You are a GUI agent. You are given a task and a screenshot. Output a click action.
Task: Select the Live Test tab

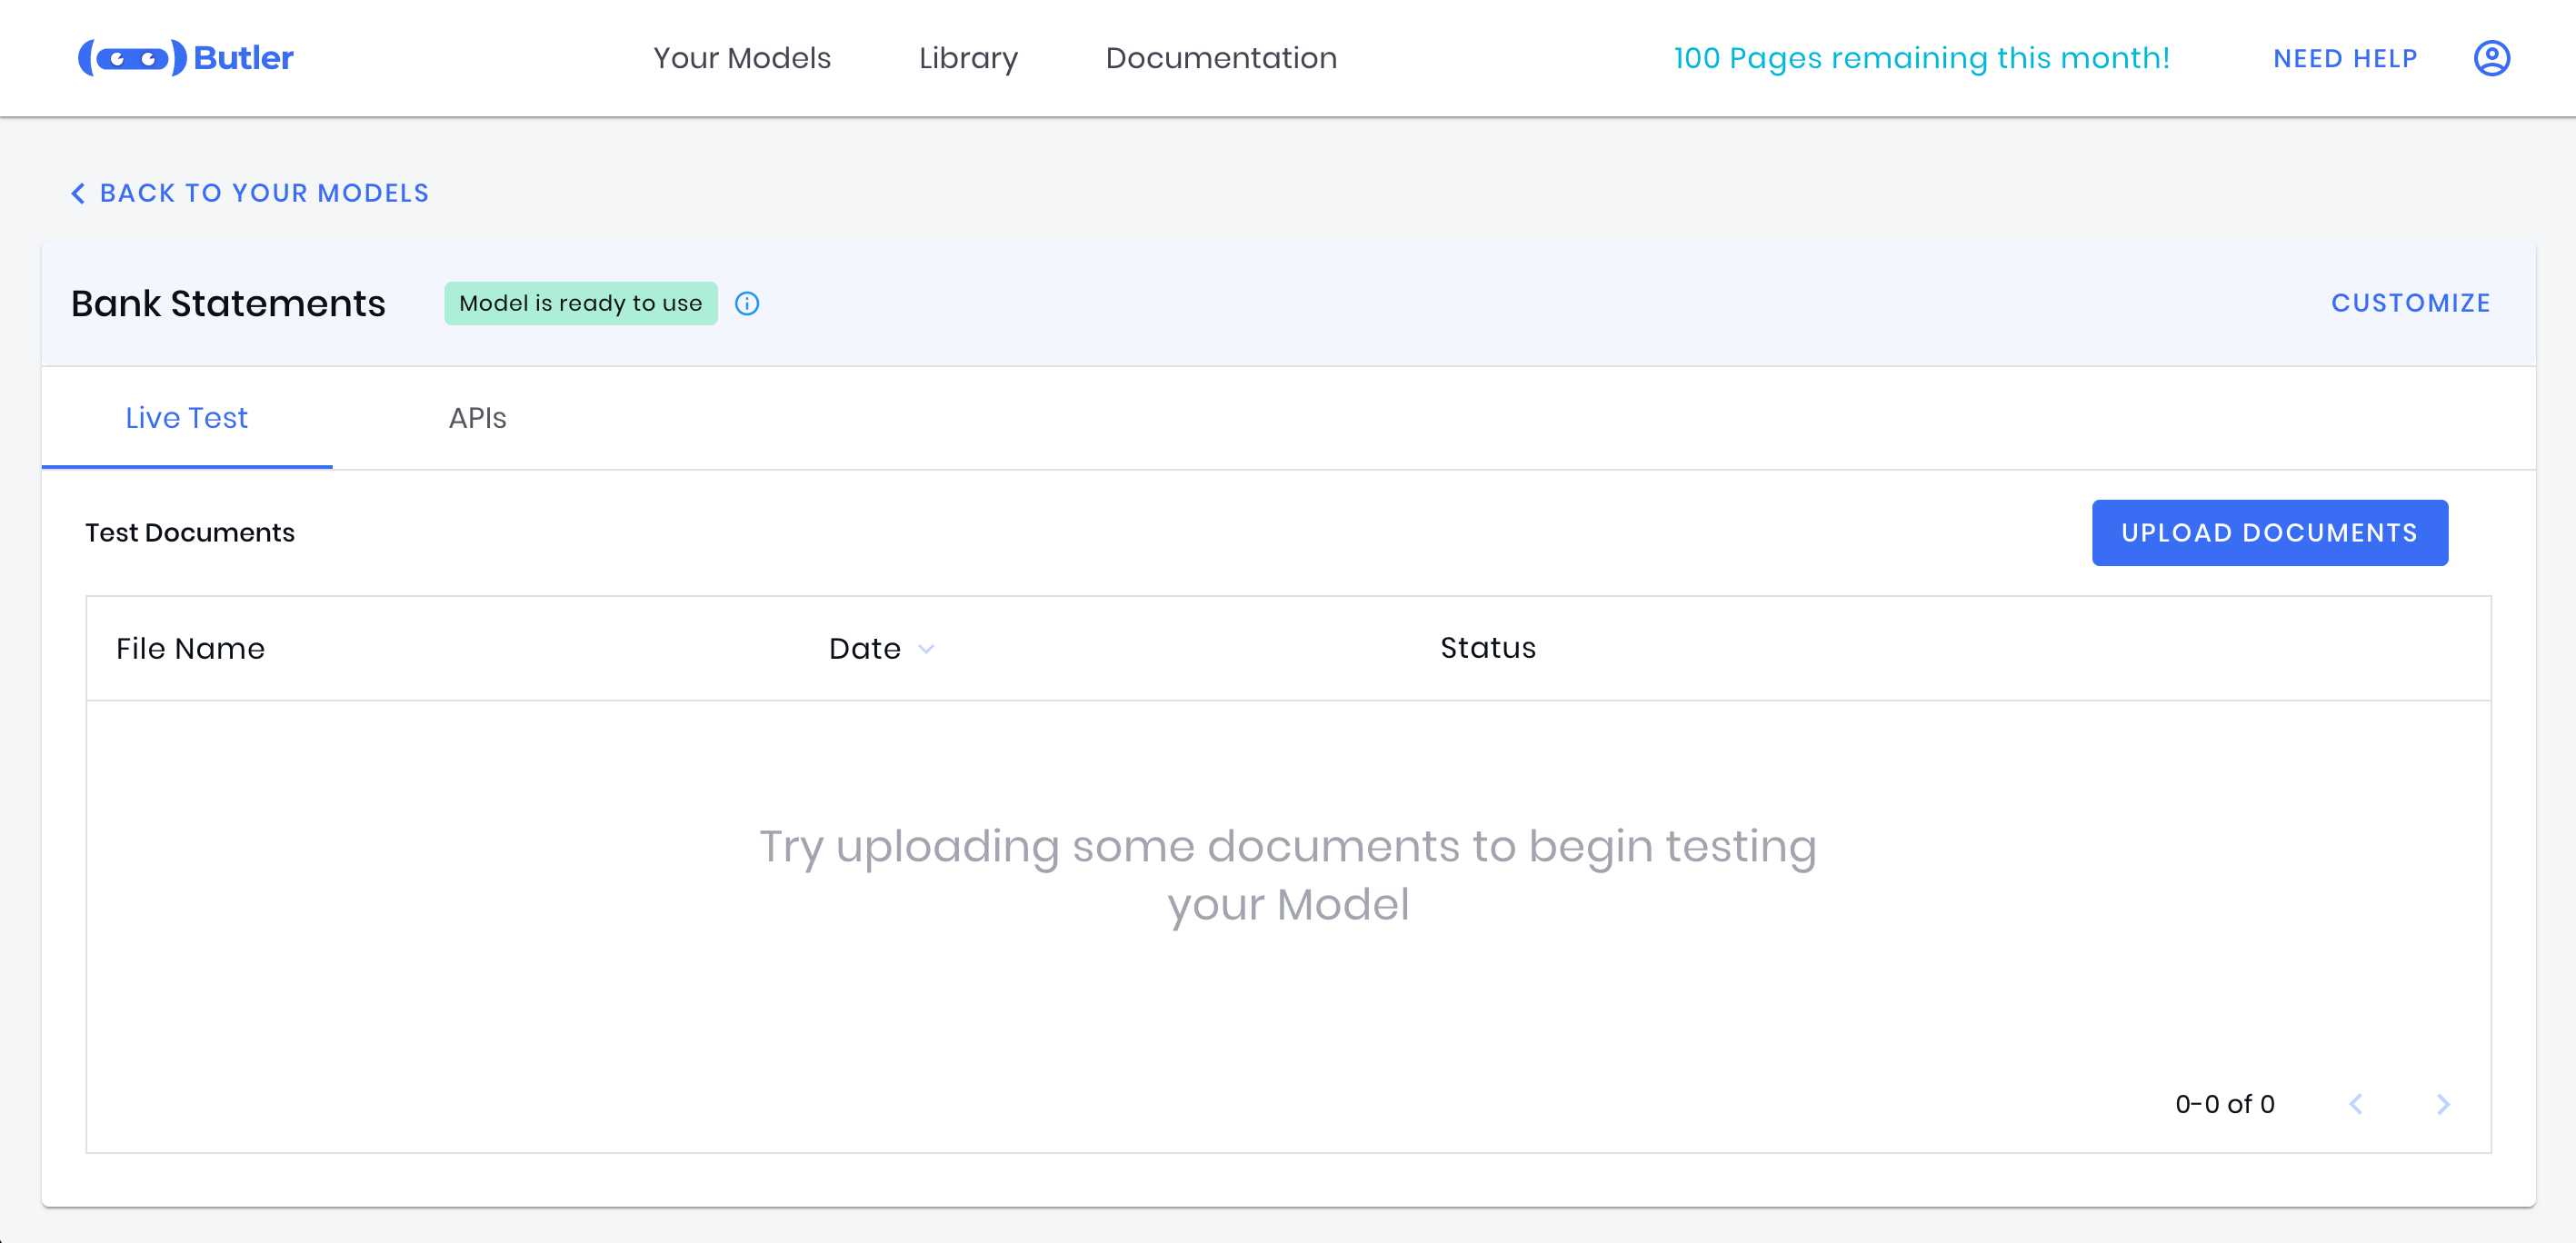point(186,418)
